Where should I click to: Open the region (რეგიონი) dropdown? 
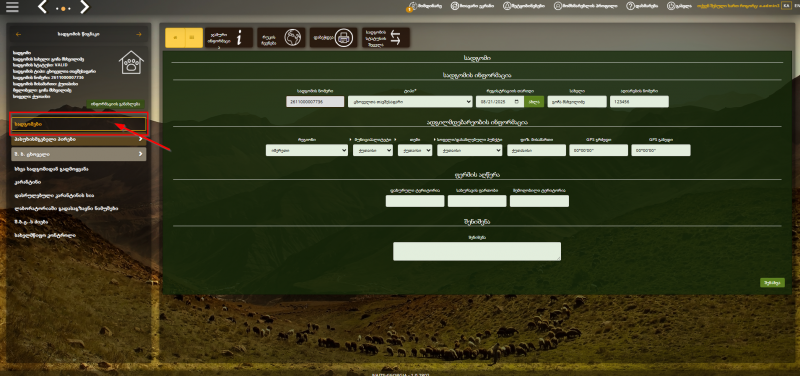tap(307, 150)
